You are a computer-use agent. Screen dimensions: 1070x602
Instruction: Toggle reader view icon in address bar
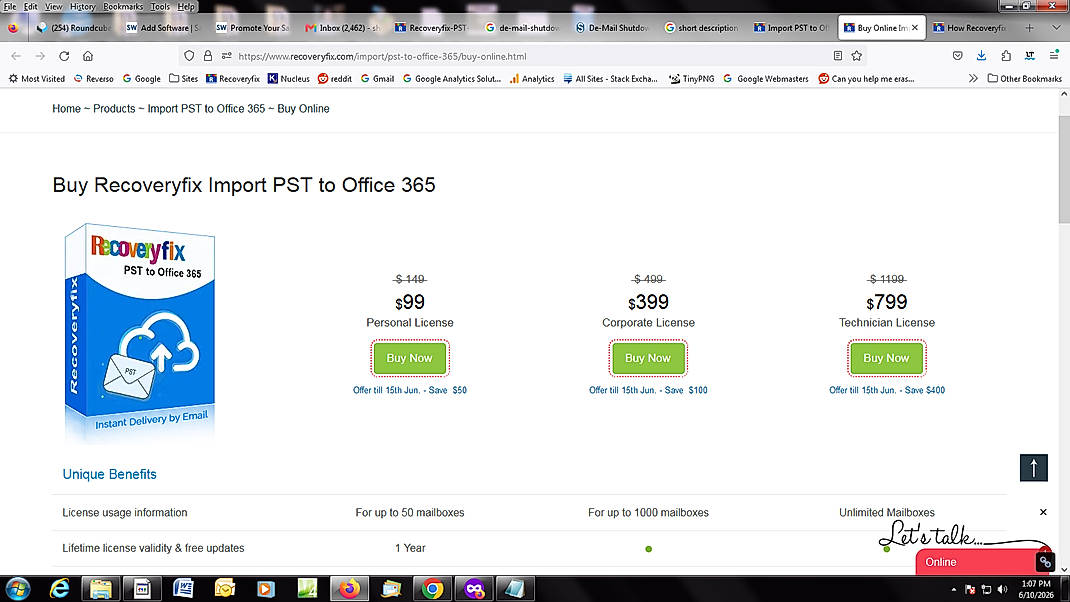[x=838, y=56]
